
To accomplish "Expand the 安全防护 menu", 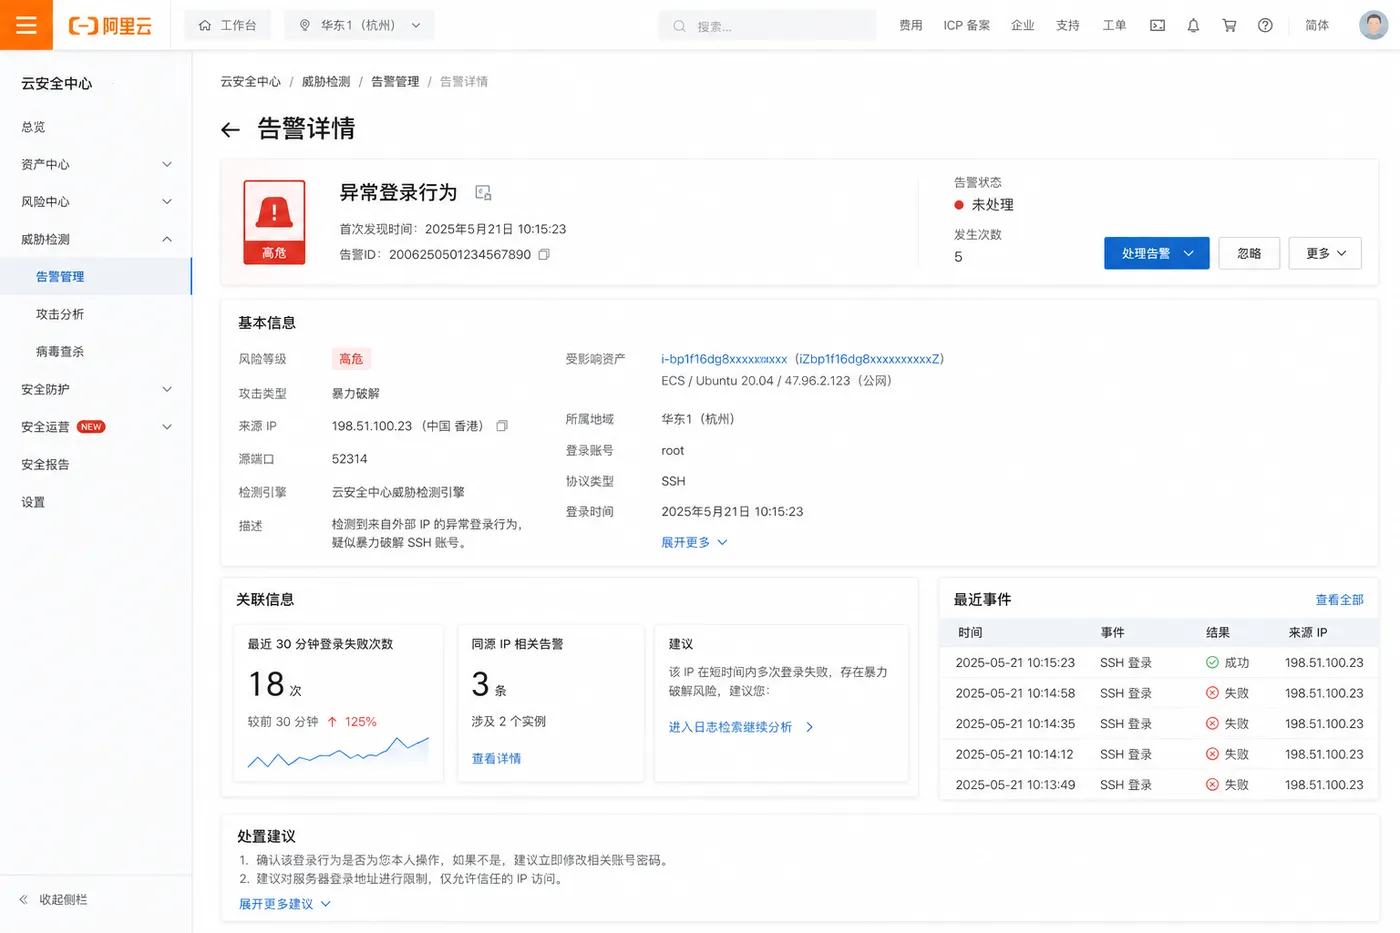I will 96,390.
